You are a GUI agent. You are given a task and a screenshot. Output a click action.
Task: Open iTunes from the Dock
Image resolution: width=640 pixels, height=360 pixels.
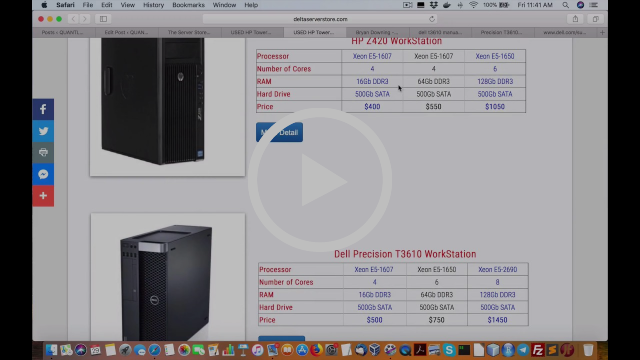tap(257, 350)
